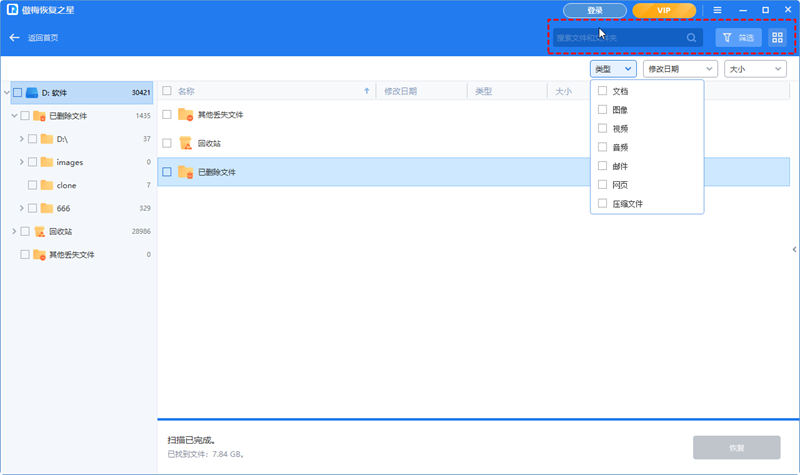Click the 回收站 icon in tree

pos(39,232)
